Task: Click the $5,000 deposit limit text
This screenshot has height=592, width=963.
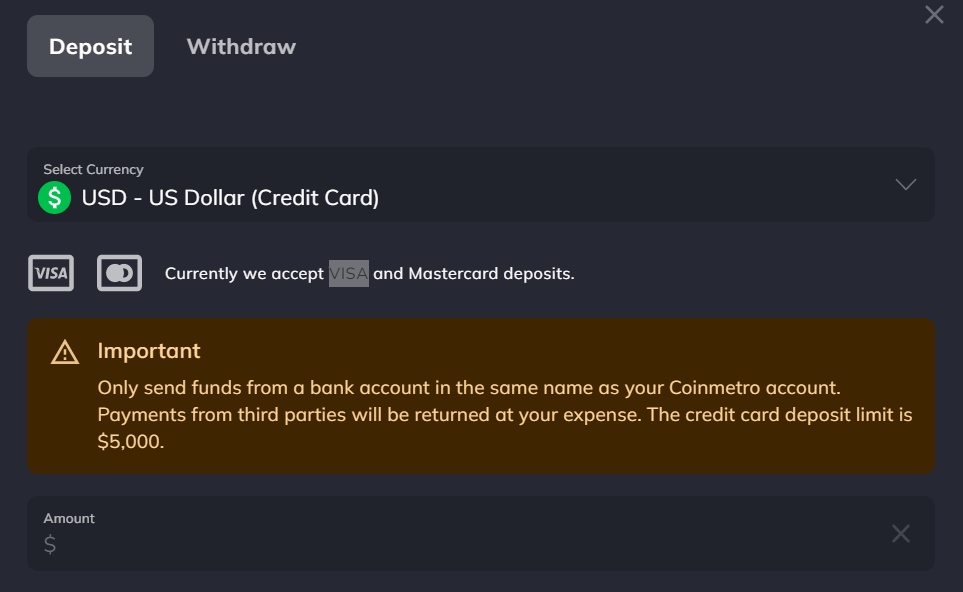Action: (131, 442)
